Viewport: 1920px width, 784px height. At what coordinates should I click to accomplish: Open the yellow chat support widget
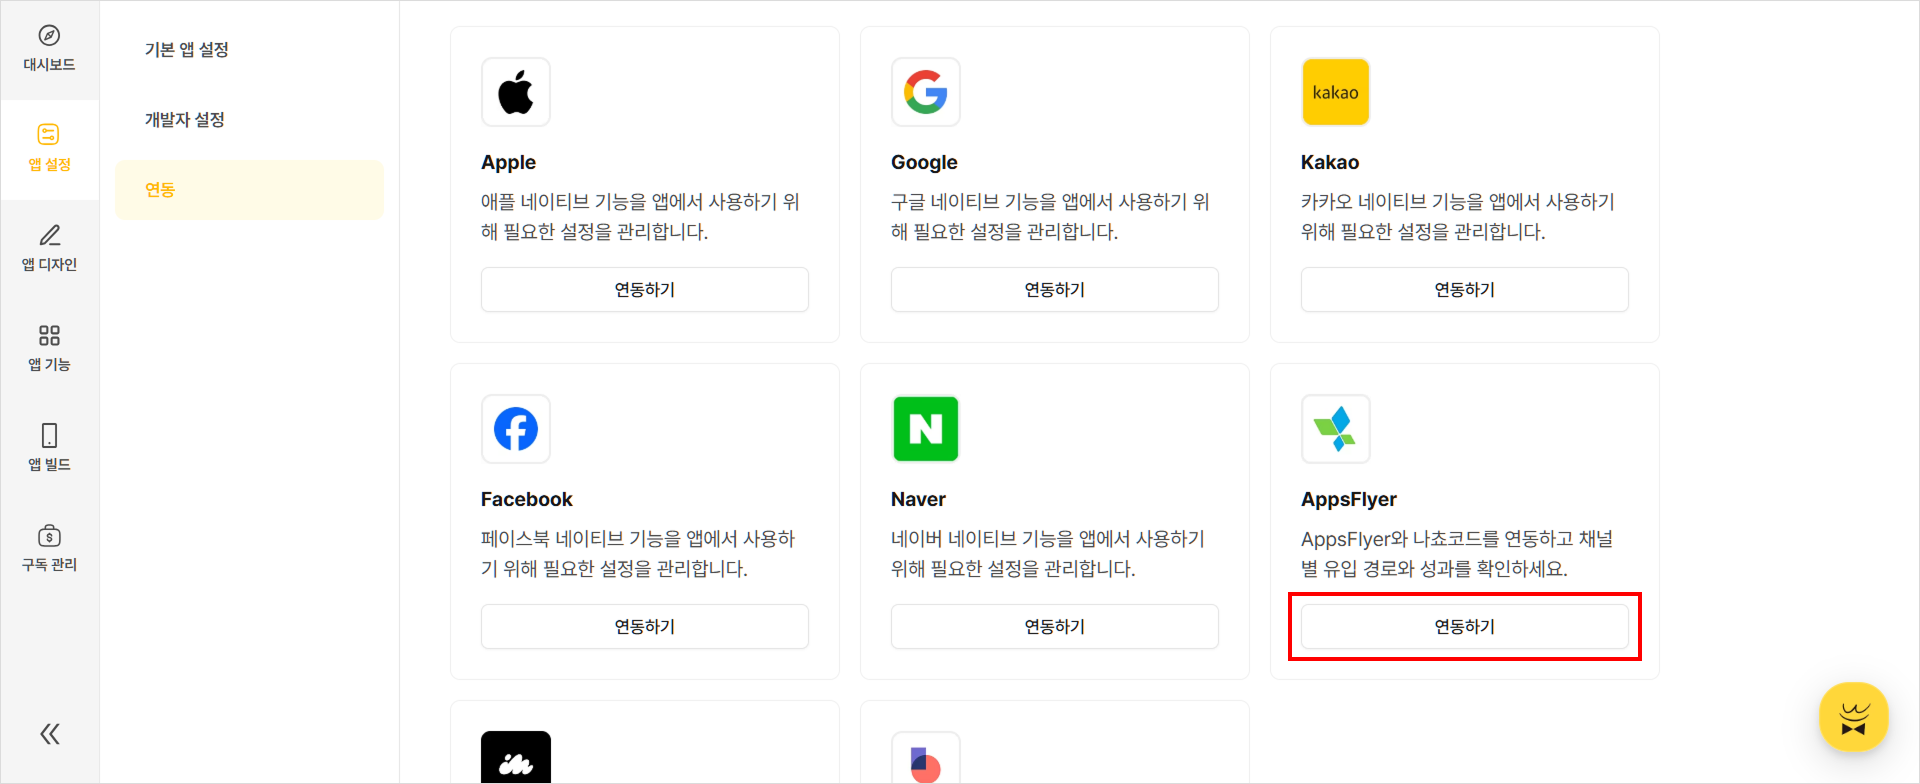coord(1854,717)
